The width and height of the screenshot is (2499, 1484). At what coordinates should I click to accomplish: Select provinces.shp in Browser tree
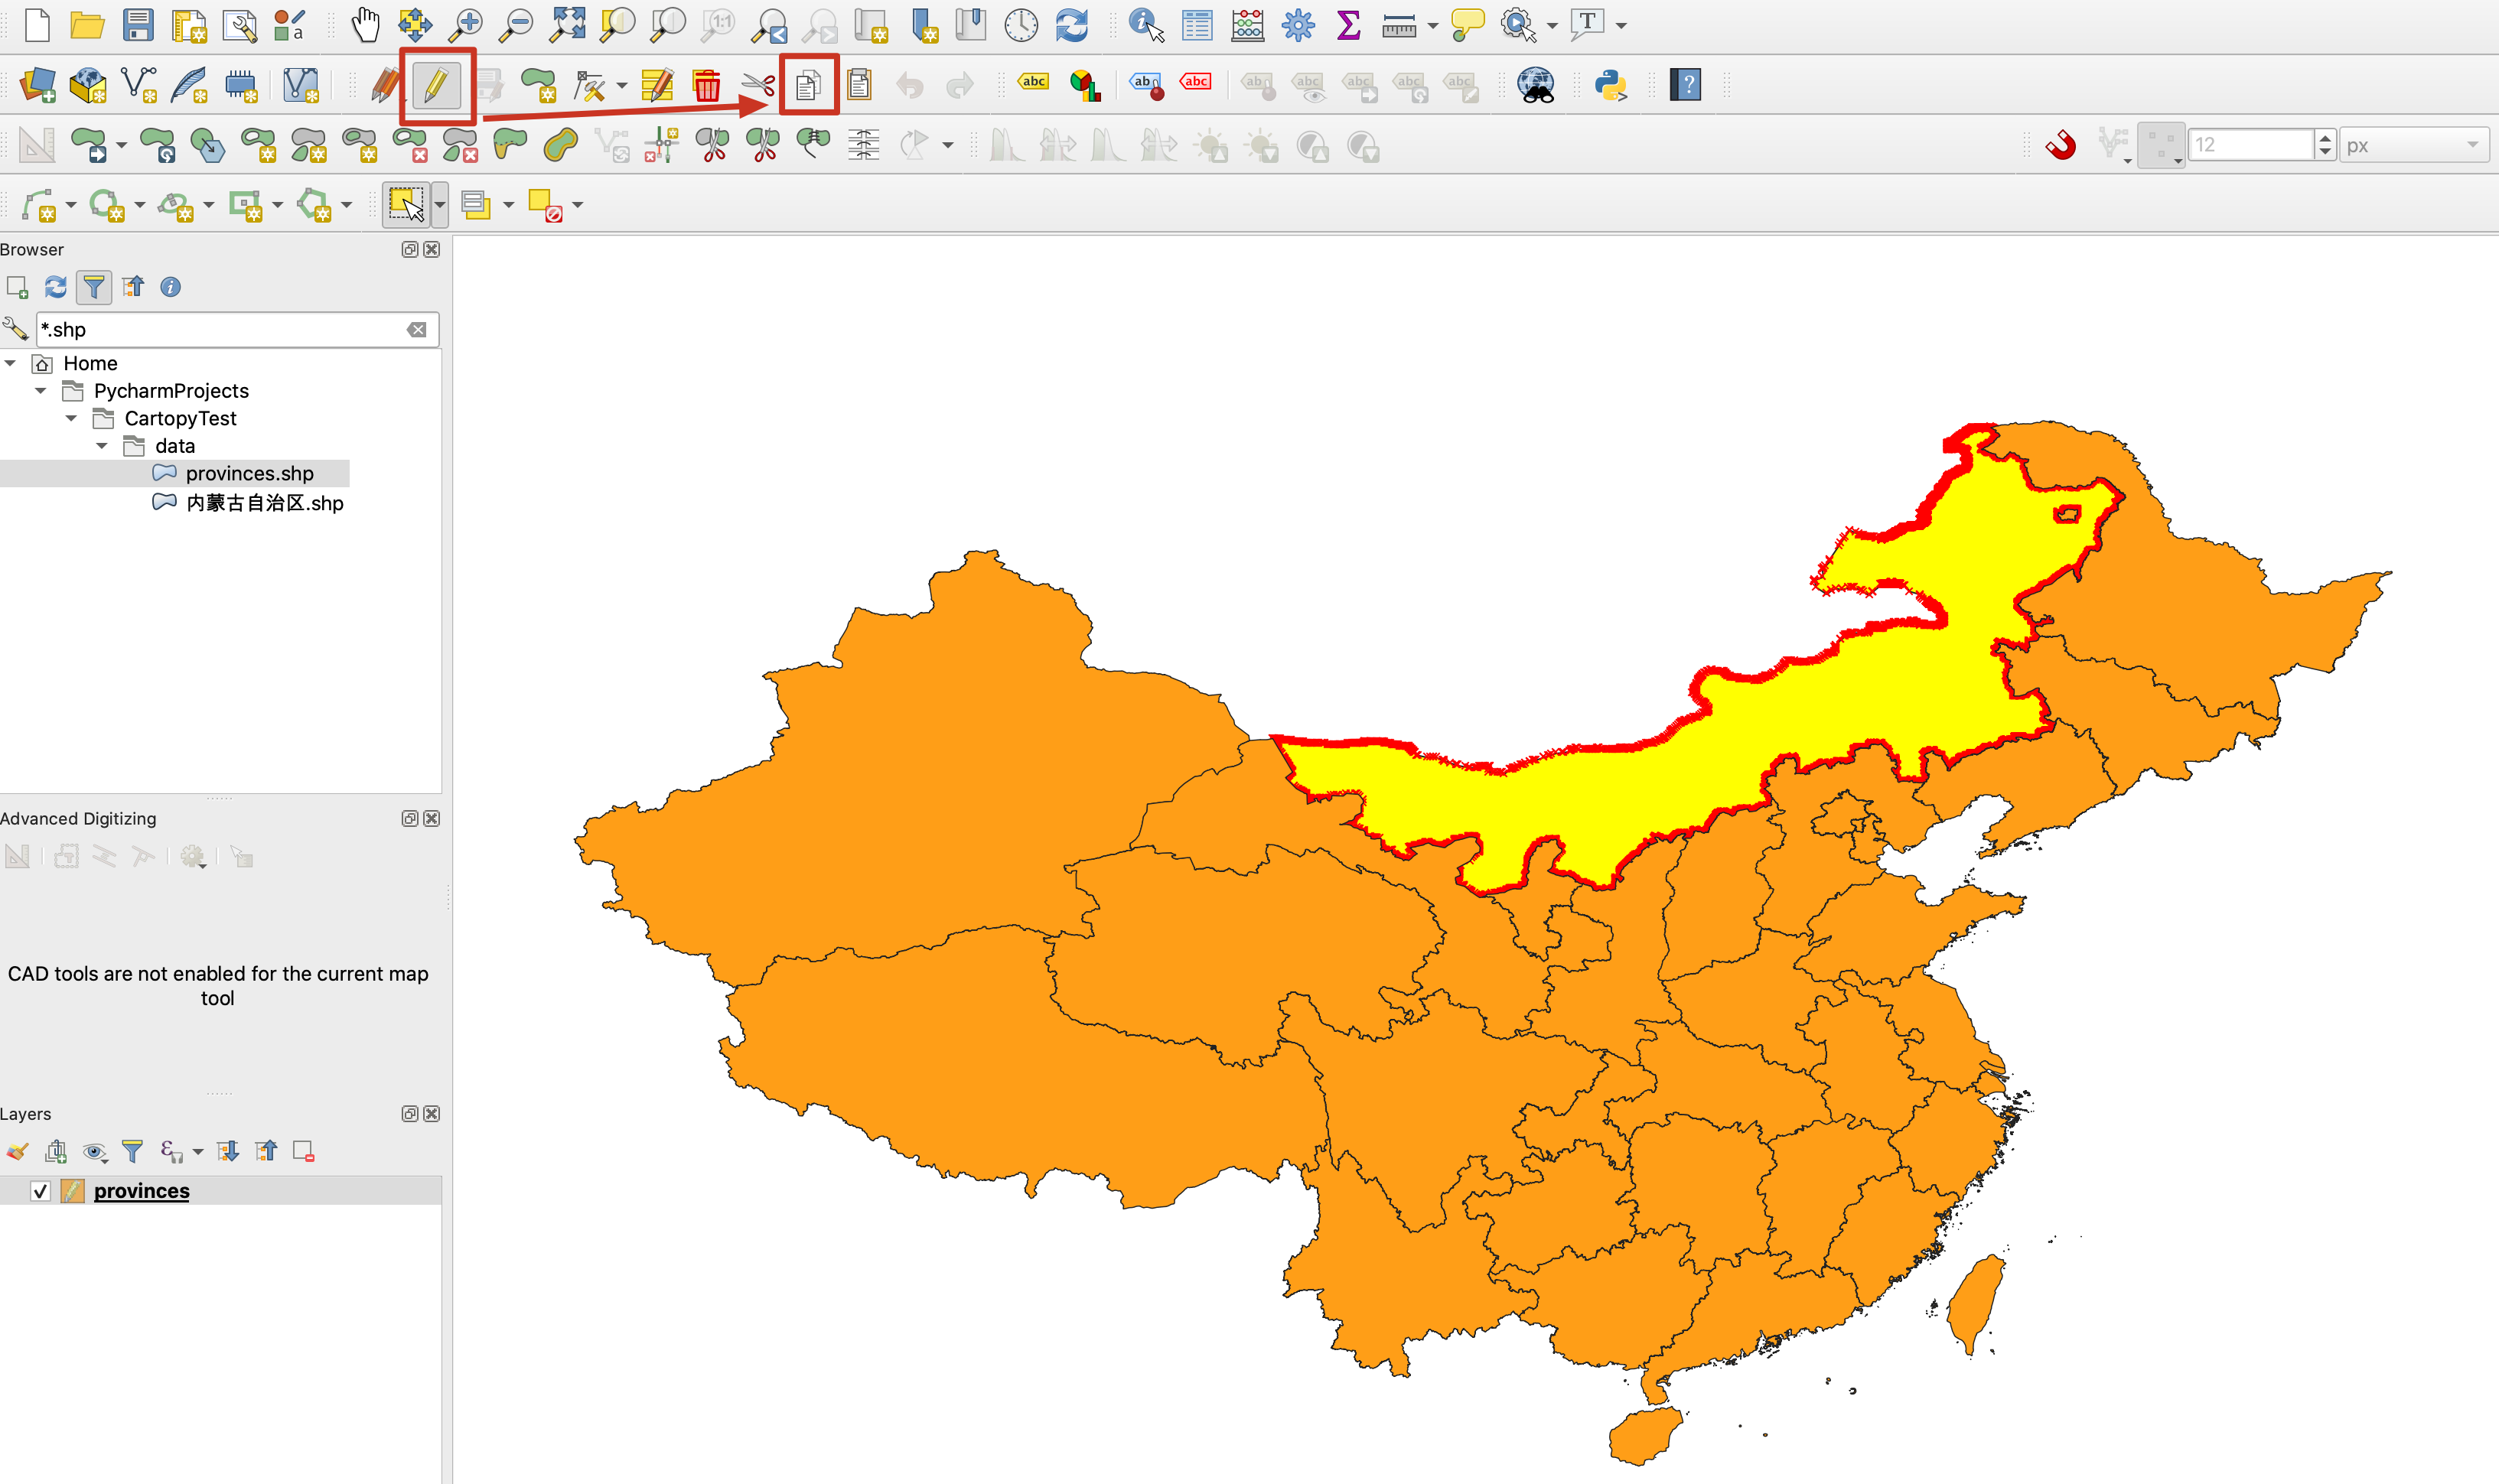[x=249, y=474]
